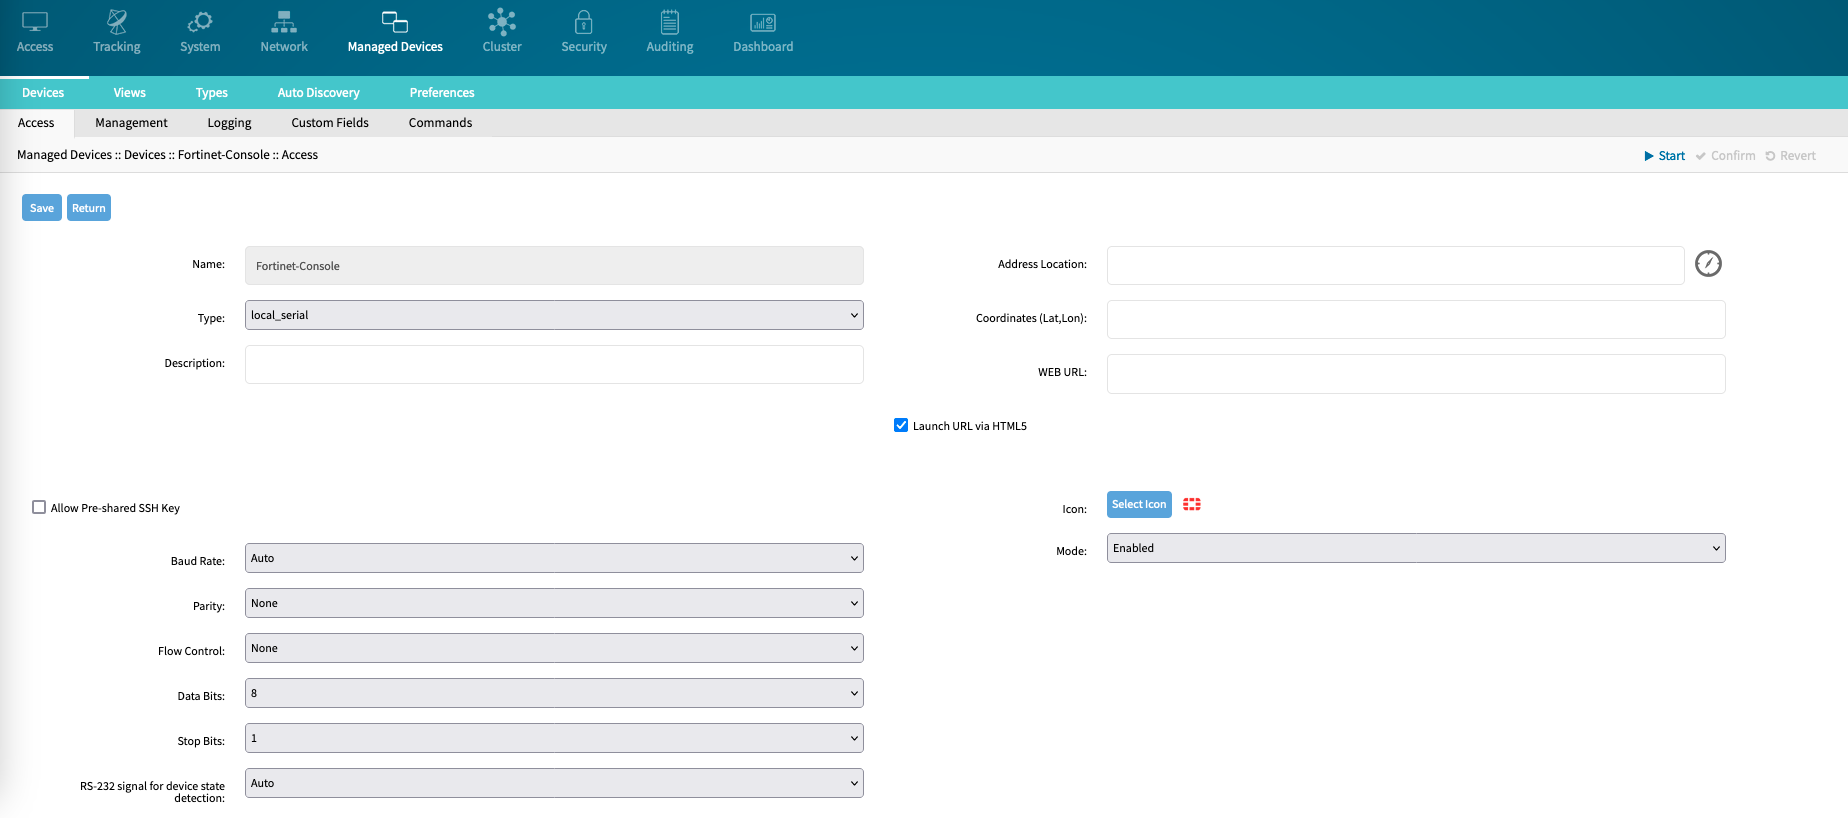Click the Return button
The image size is (1848, 818).
tap(89, 208)
